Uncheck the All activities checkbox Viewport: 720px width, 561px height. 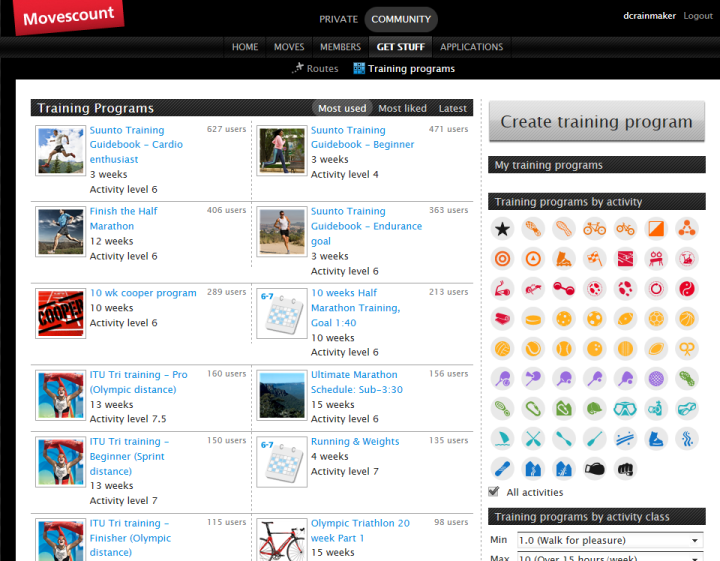(x=494, y=492)
